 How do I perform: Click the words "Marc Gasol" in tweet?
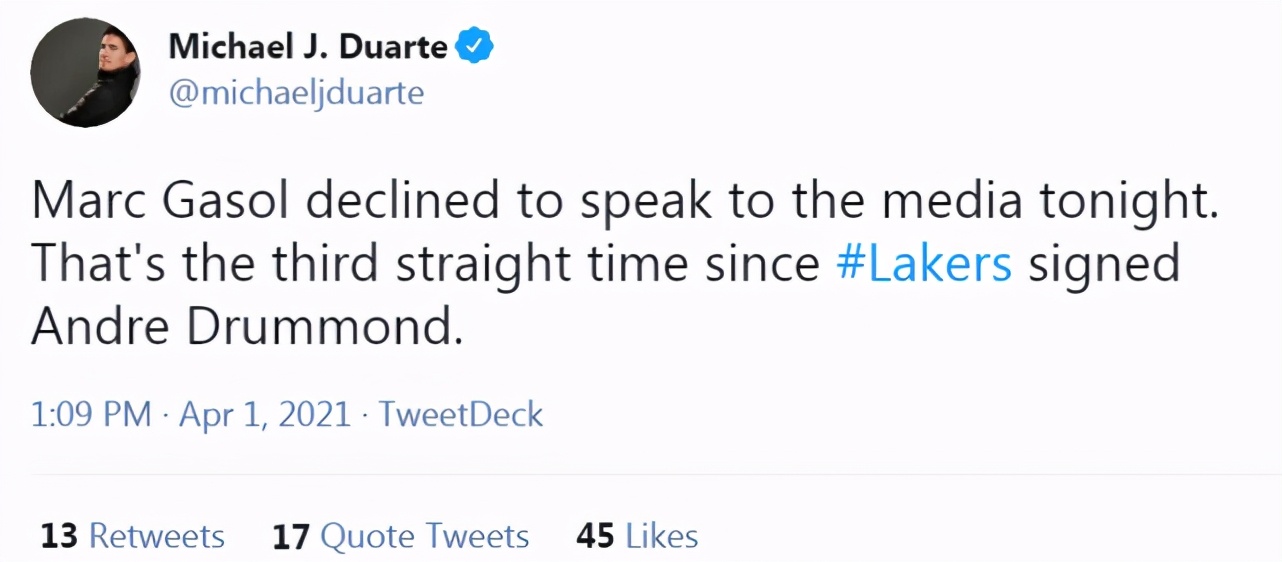161,201
